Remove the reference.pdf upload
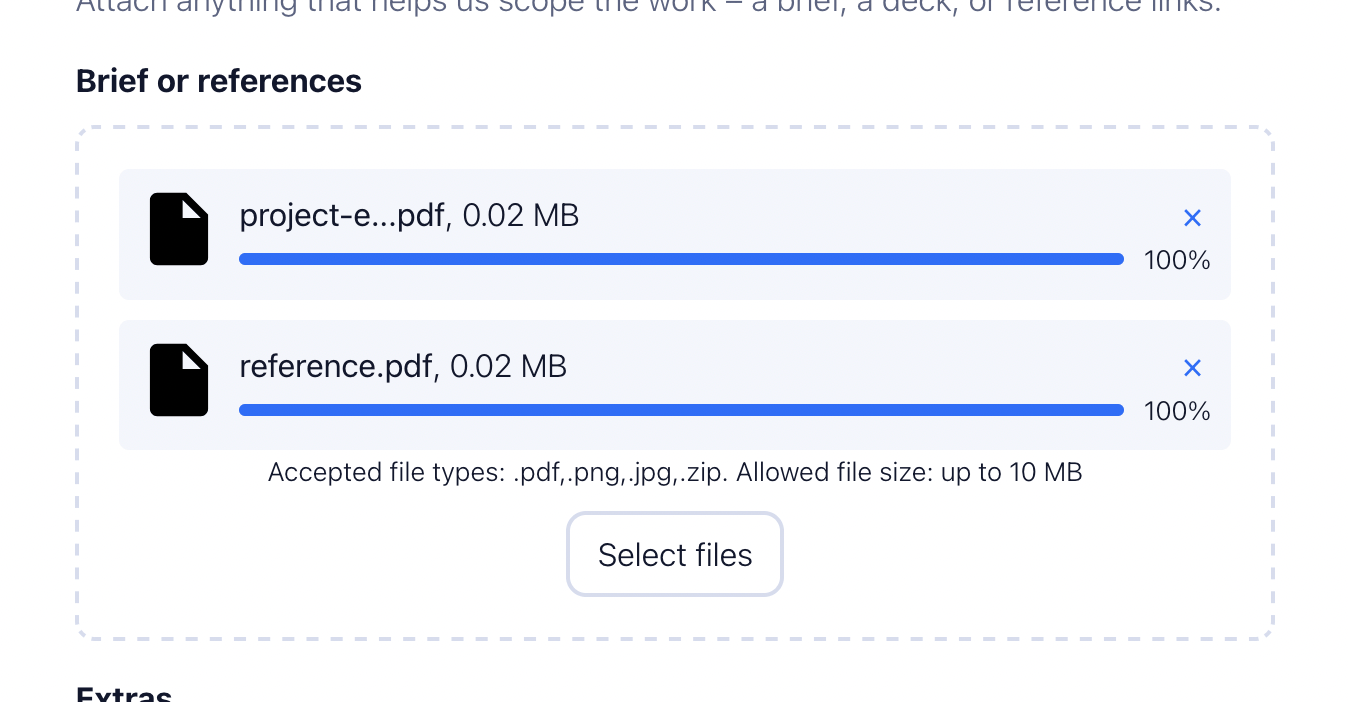 coord(1192,368)
